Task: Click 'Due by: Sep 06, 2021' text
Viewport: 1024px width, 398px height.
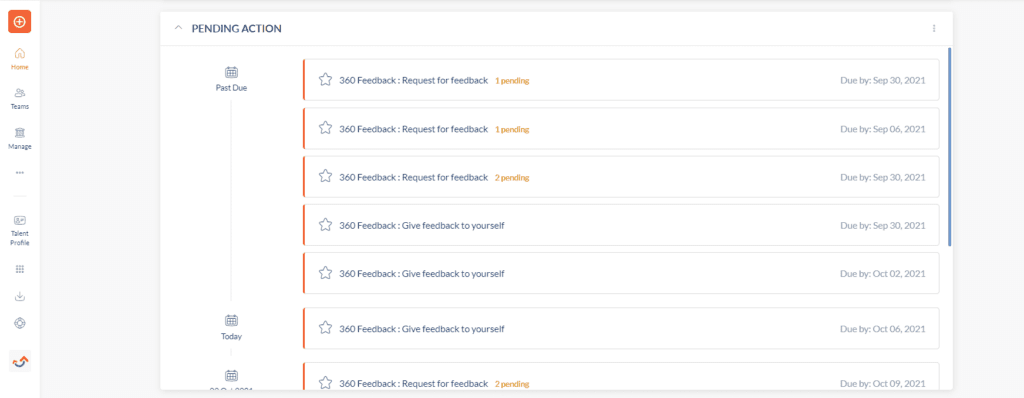Action: pos(882,129)
